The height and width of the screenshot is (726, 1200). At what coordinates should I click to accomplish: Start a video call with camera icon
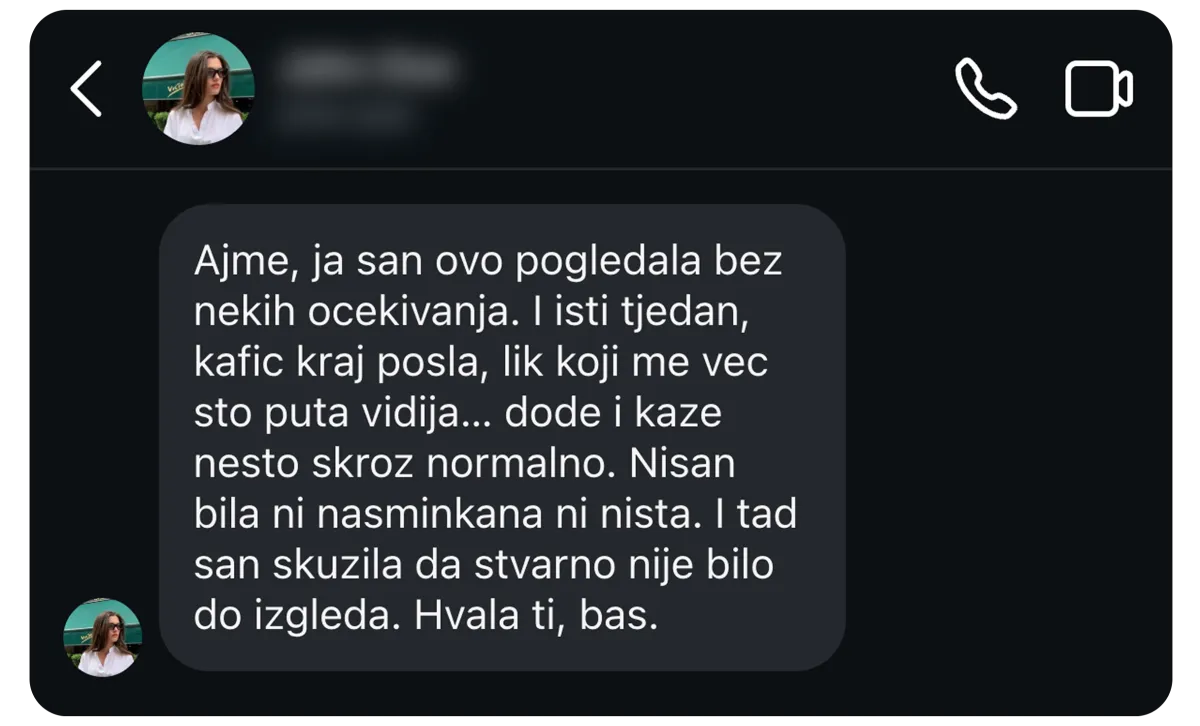pos(1098,90)
